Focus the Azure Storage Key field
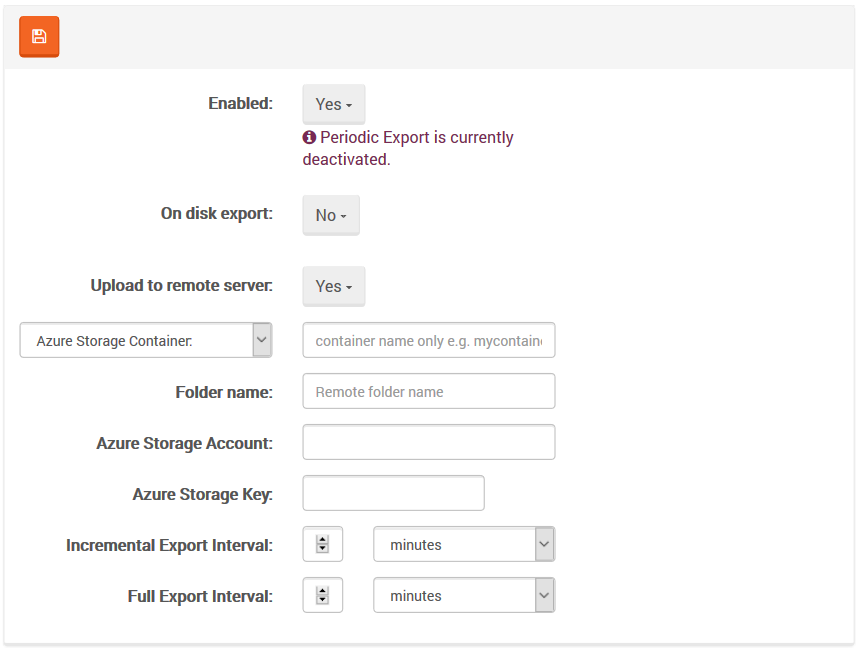 pyautogui.click(x=393, y=493)
